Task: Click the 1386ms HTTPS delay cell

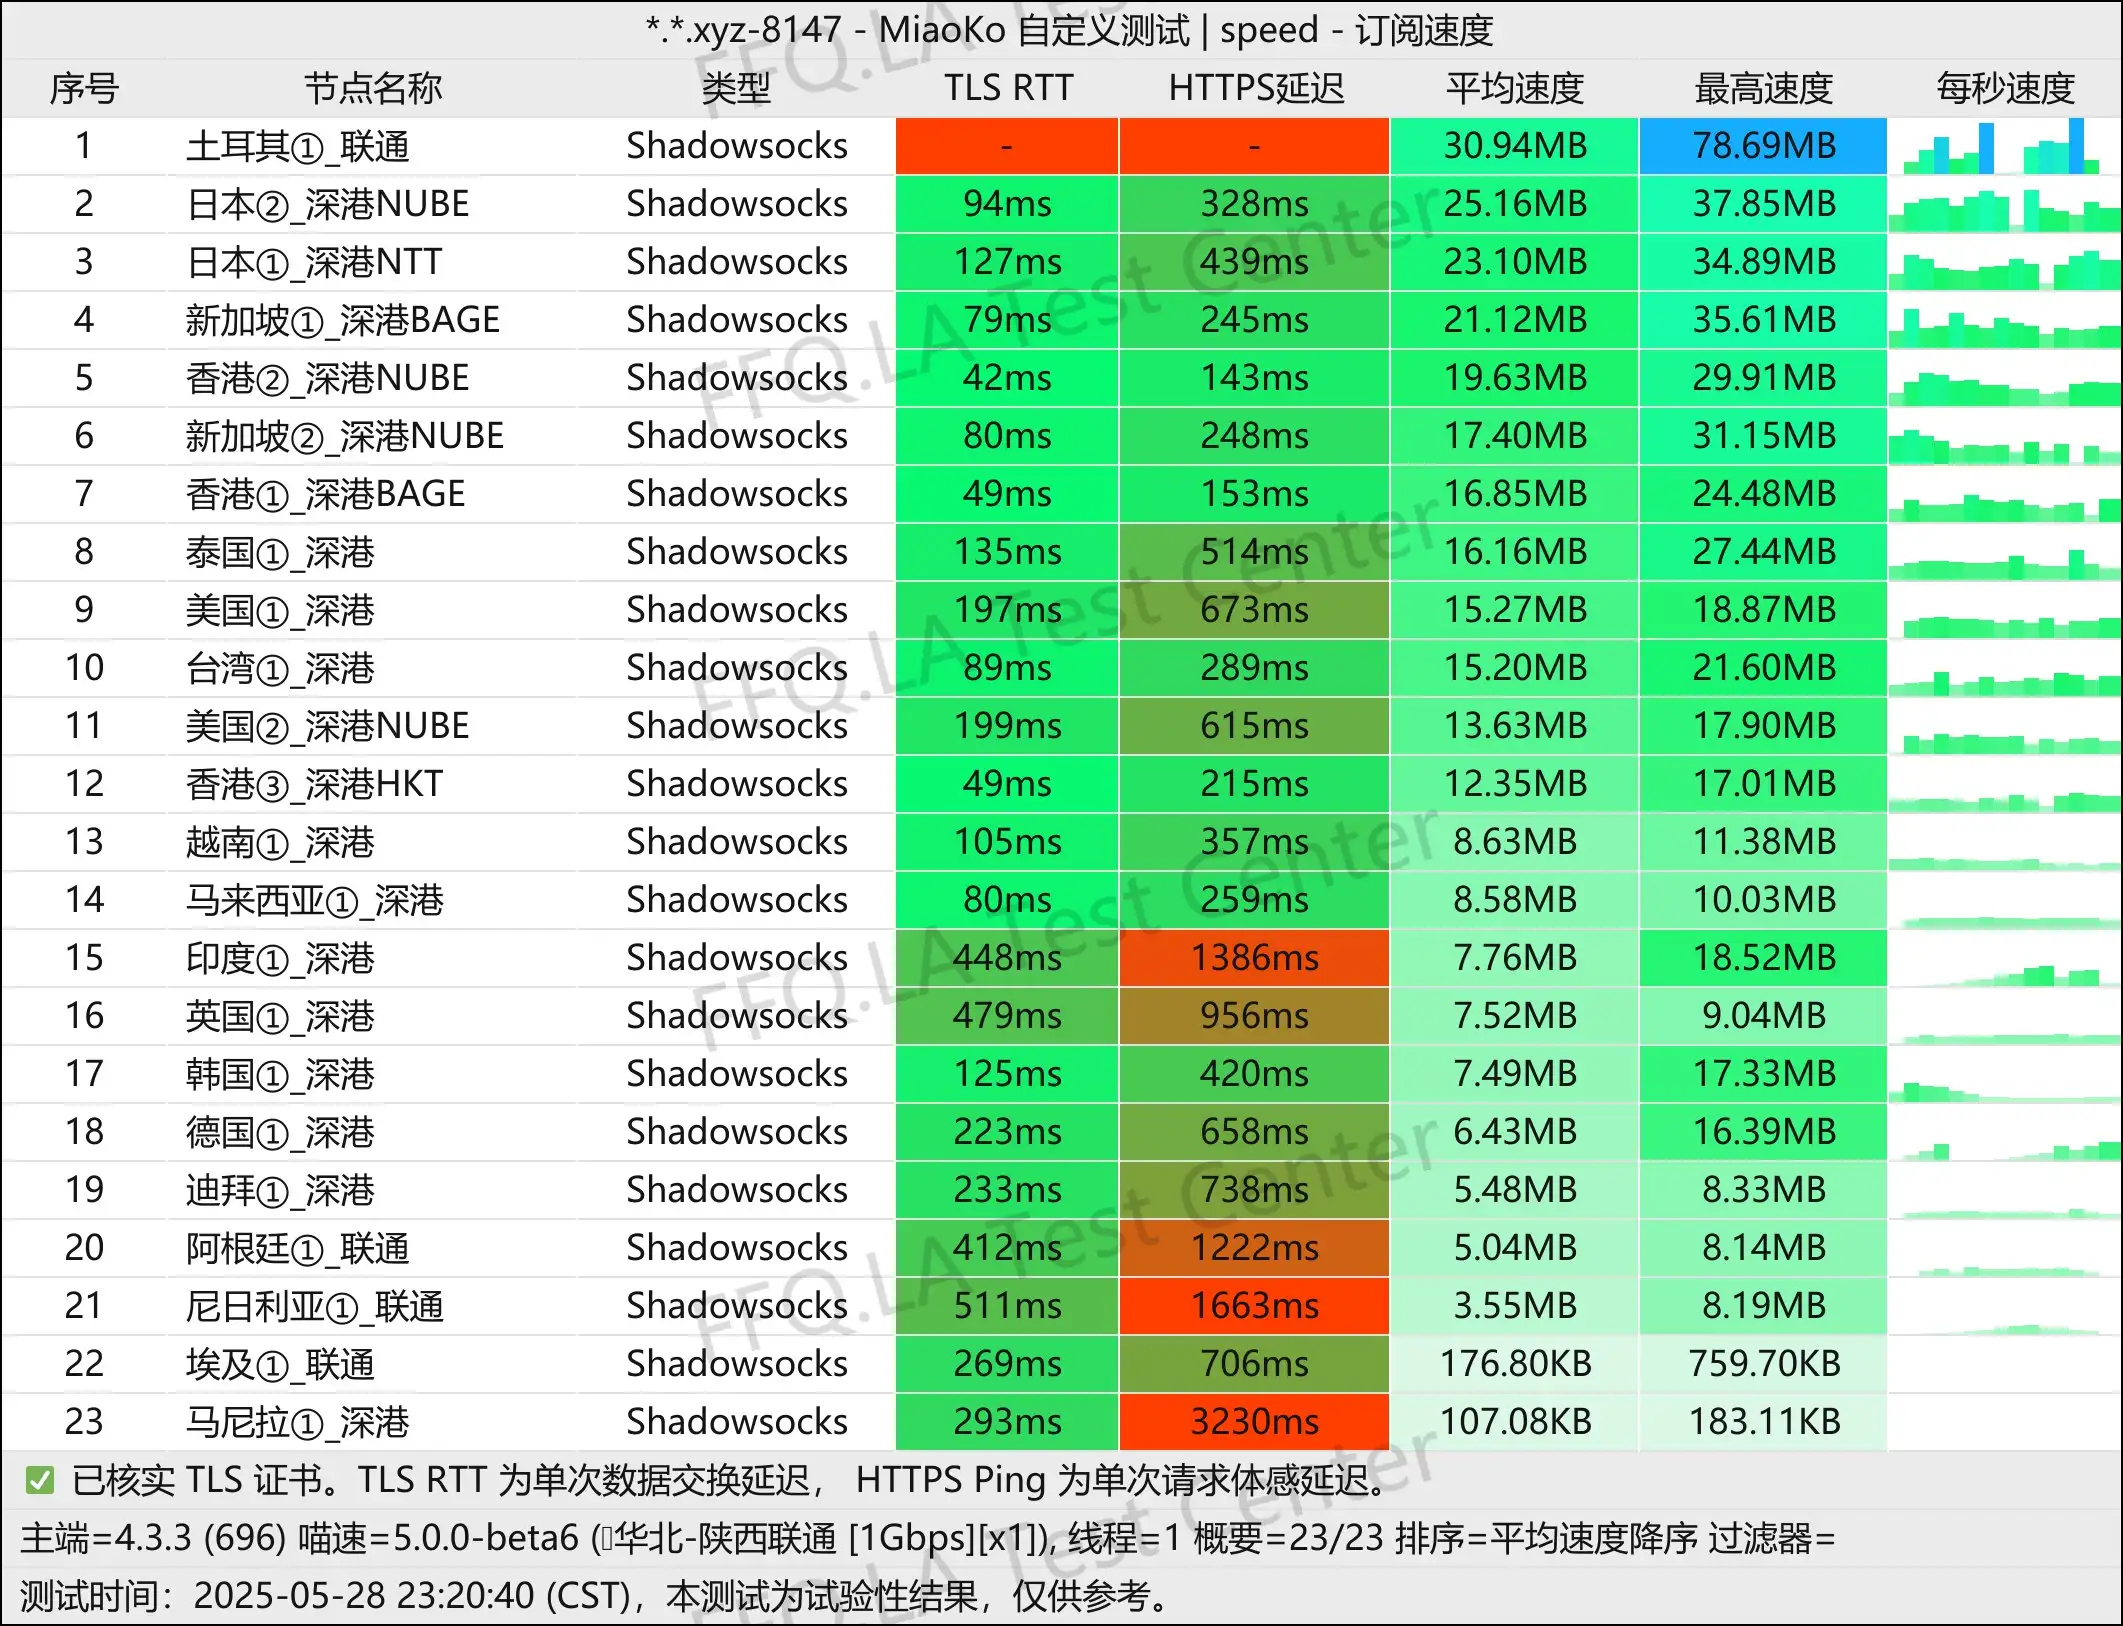Action: pos(1254,958)
